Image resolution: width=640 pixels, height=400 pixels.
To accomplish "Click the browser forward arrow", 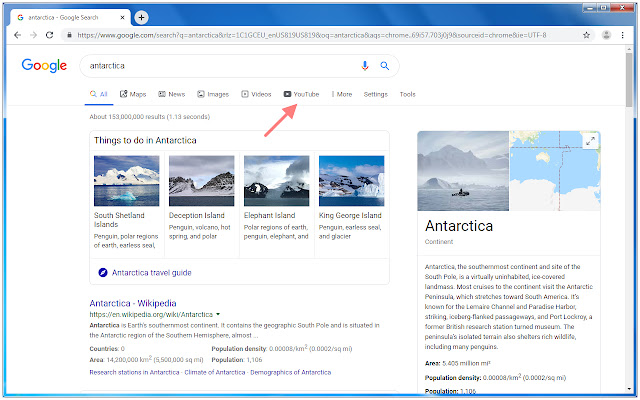I will [33, 35].
